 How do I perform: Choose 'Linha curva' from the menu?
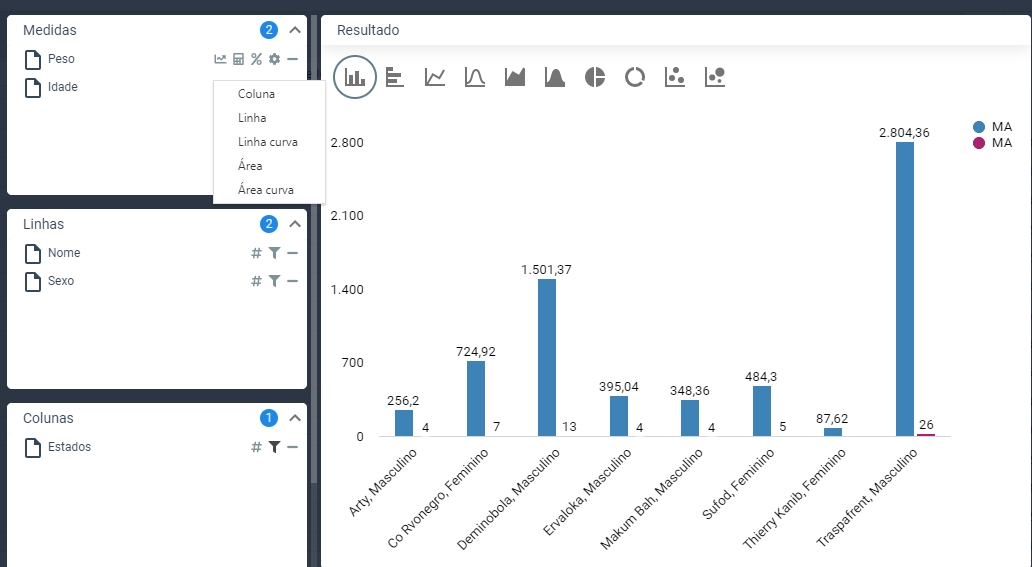267,142
